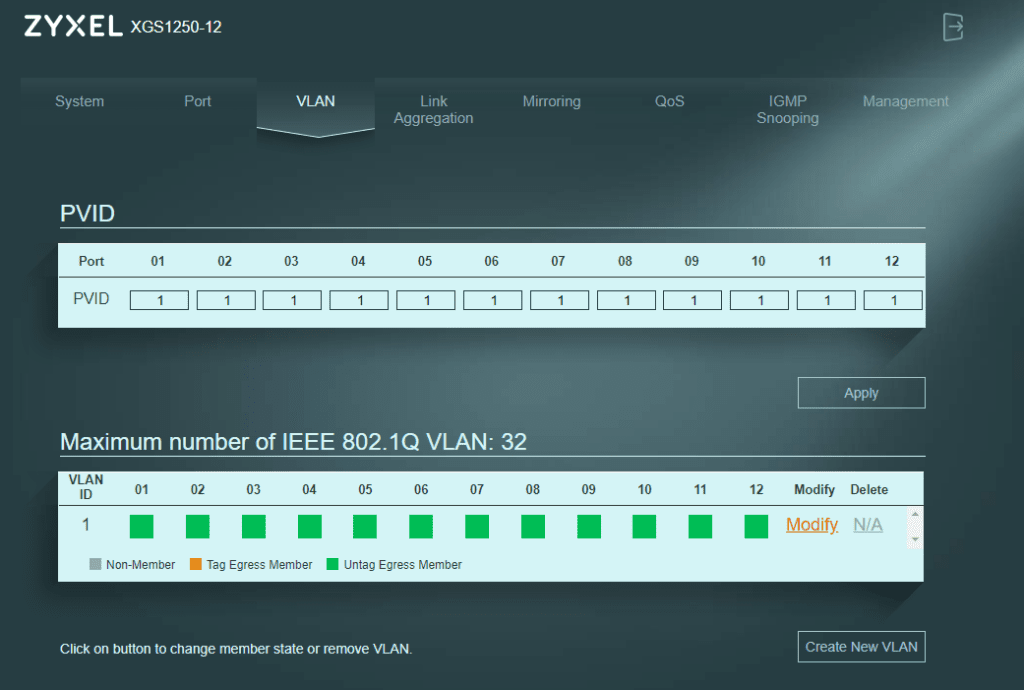Click the N/A delete link
This screenshot has height=690, width=1024.
pos(868,525)
